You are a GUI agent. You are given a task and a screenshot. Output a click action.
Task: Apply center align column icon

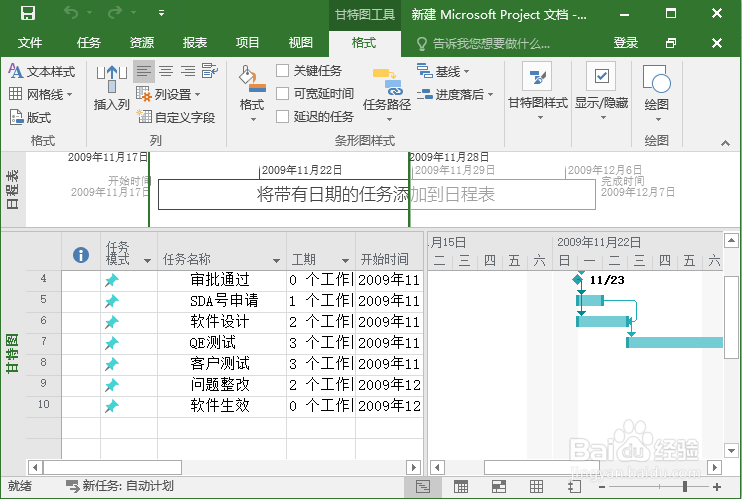point(166,71)
